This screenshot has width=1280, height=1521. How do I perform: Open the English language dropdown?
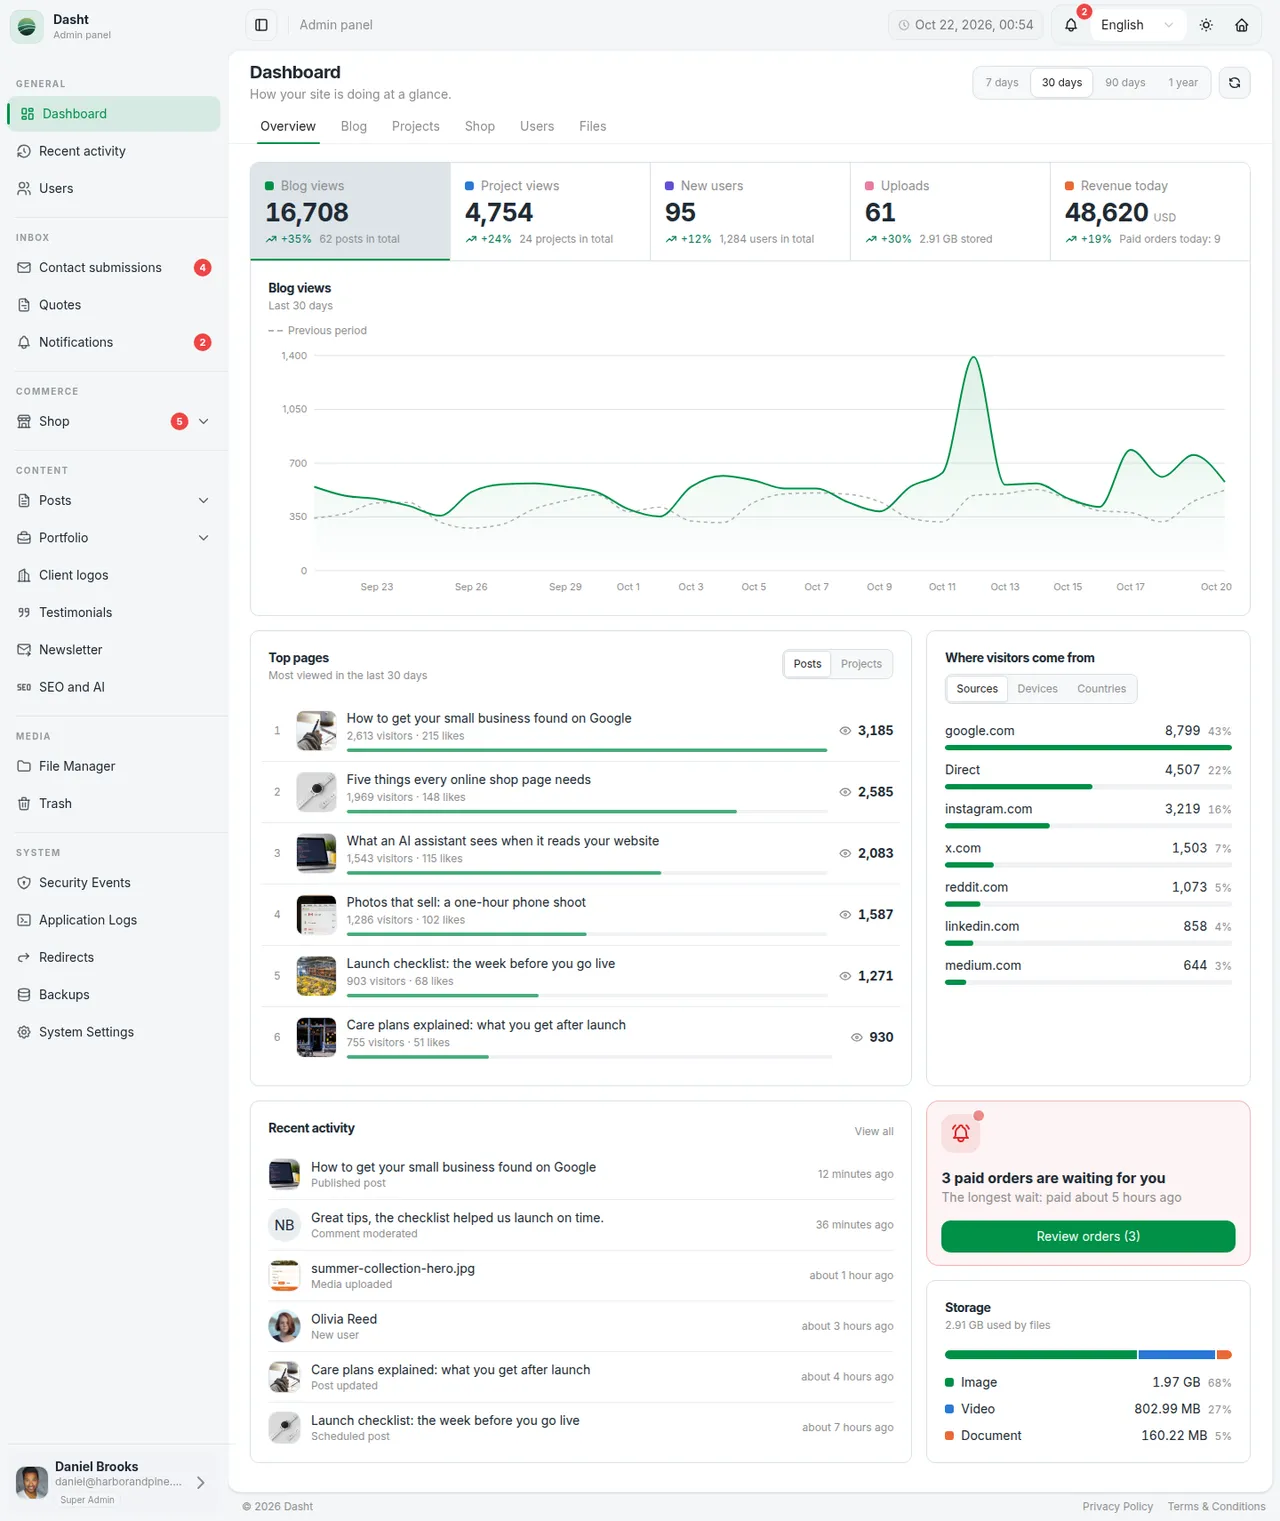(1138, 25)
